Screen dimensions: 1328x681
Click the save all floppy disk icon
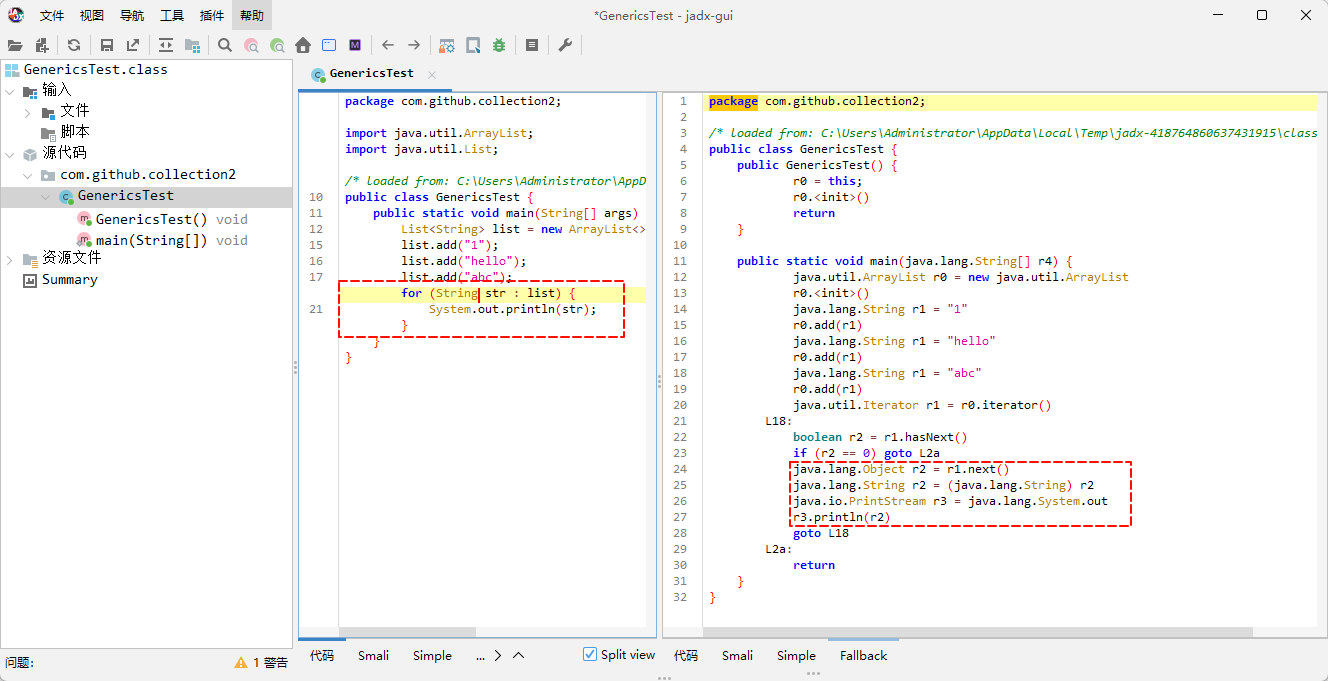tap(107, 45)
